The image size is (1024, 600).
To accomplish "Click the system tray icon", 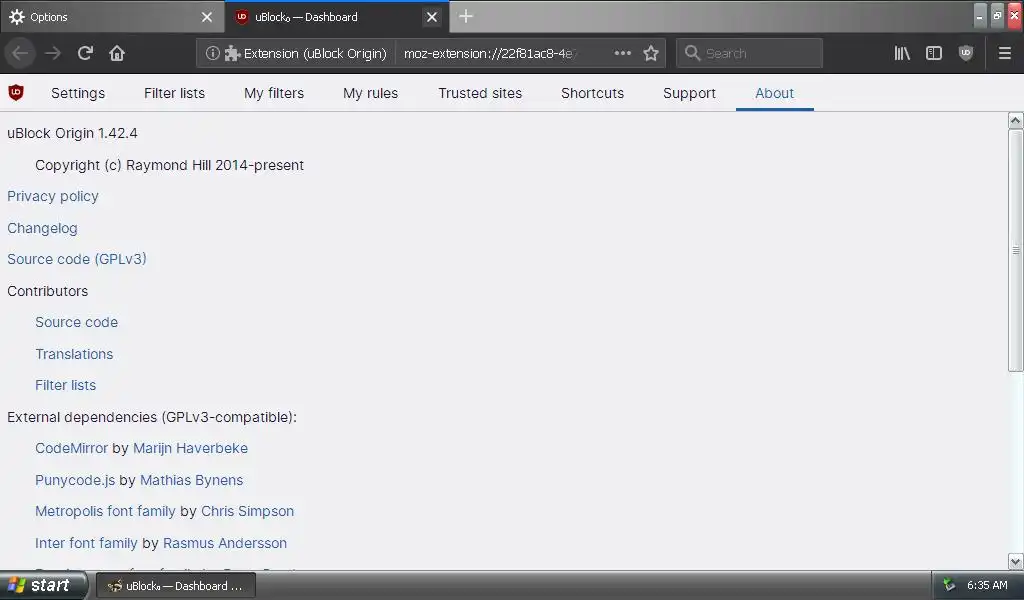I will (949, 585).
